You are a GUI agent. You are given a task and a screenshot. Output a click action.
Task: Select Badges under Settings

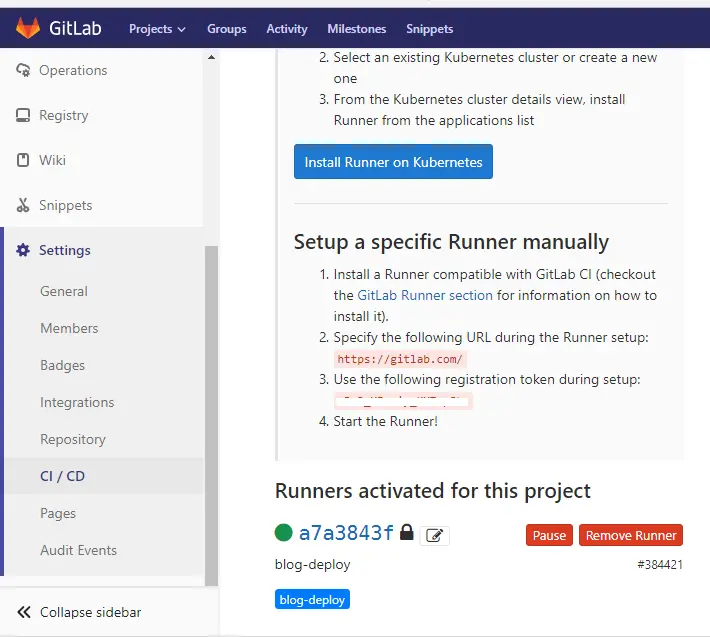(62, 365)
